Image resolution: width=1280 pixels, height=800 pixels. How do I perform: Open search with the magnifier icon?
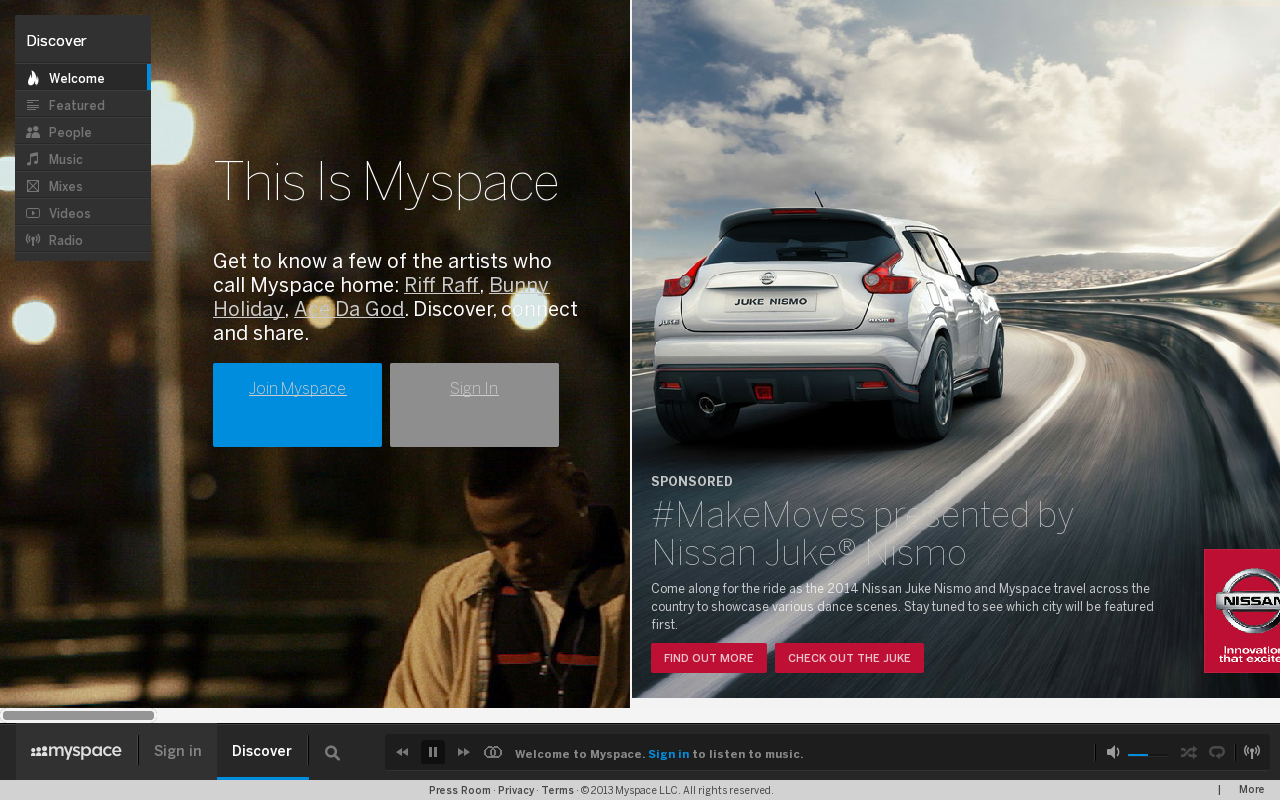[x=333, y=753]
